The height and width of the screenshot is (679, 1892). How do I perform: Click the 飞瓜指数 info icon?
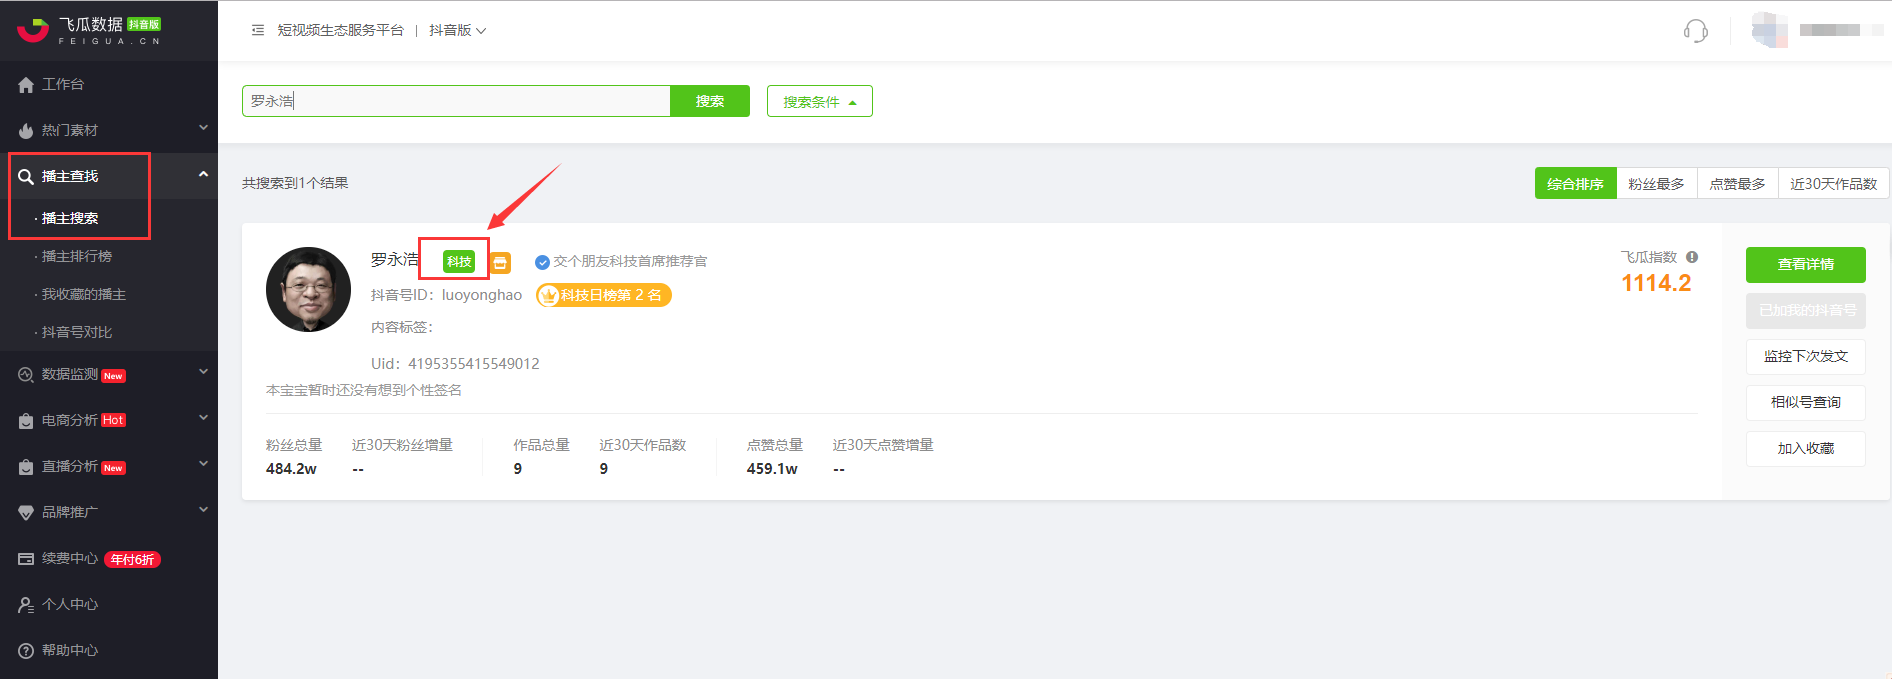[x=1692, y=257]
